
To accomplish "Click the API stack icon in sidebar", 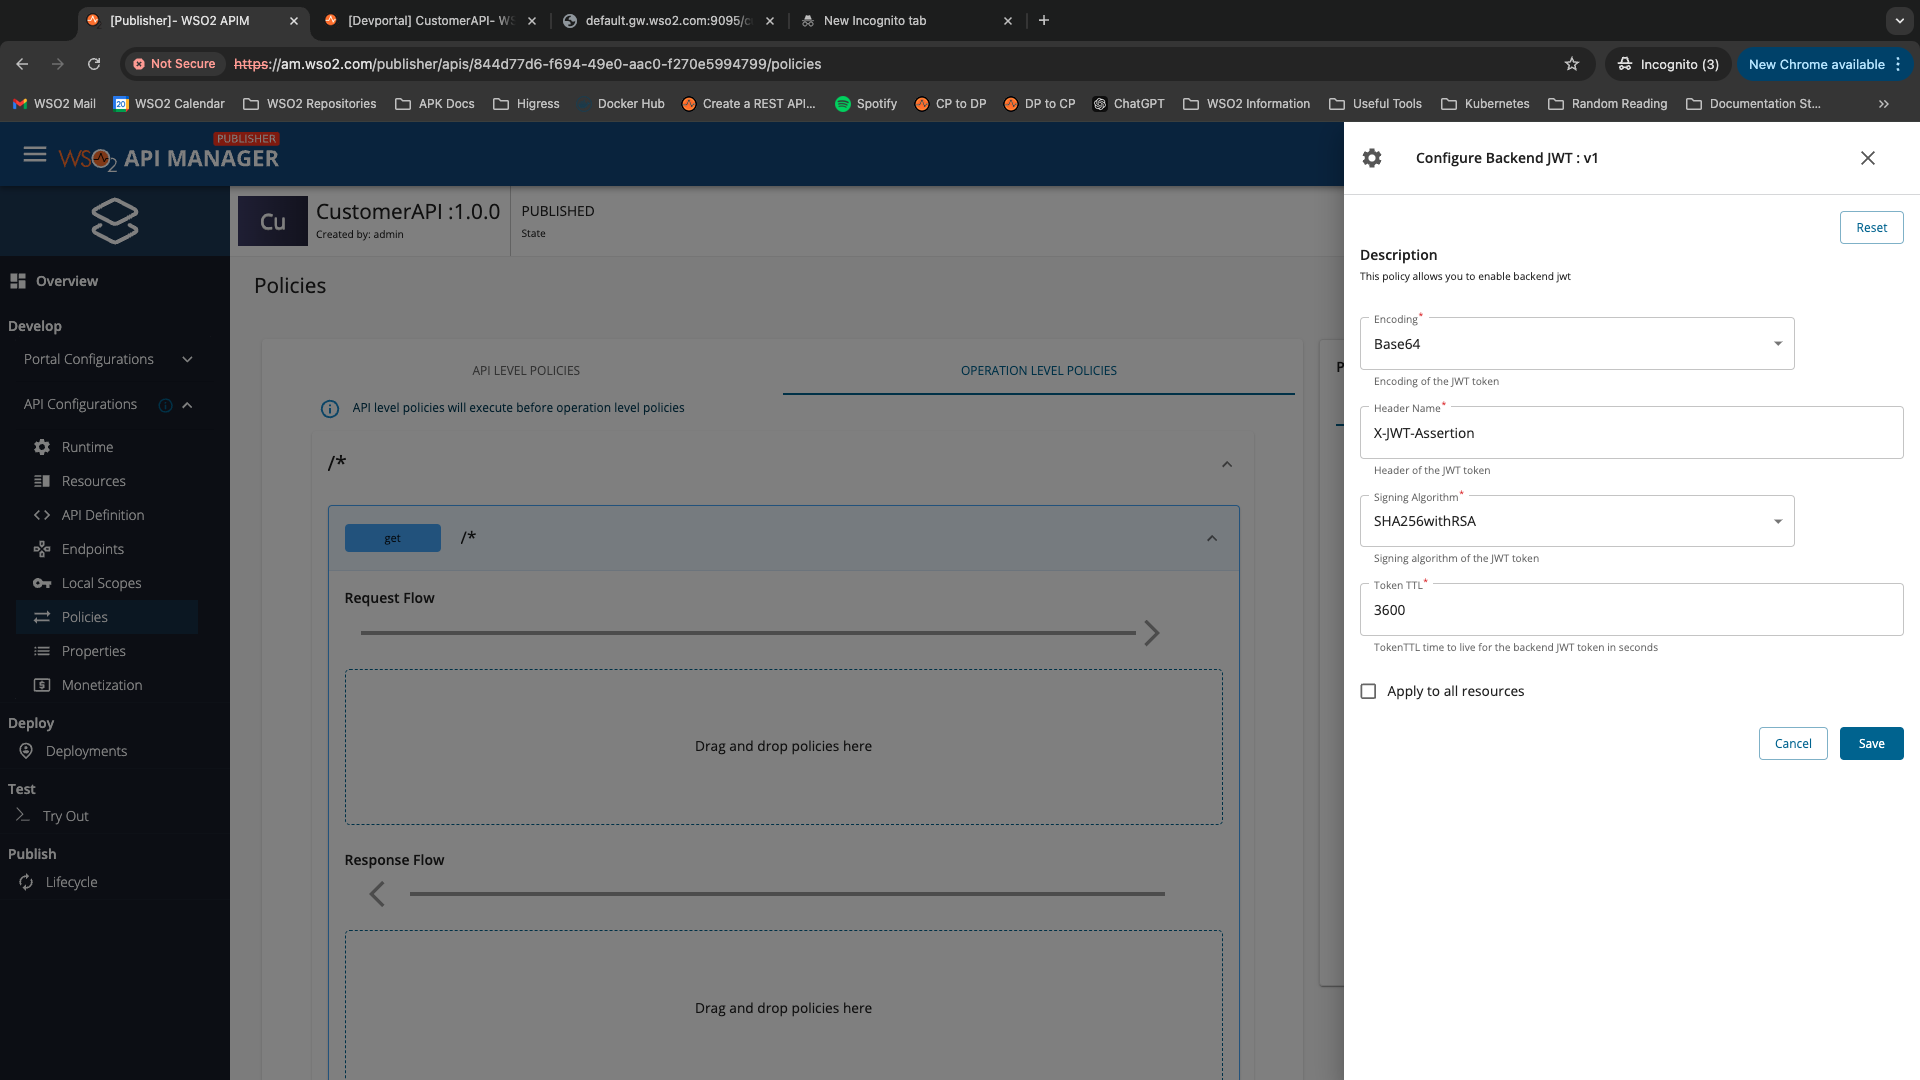I will [x=115, y=221].
